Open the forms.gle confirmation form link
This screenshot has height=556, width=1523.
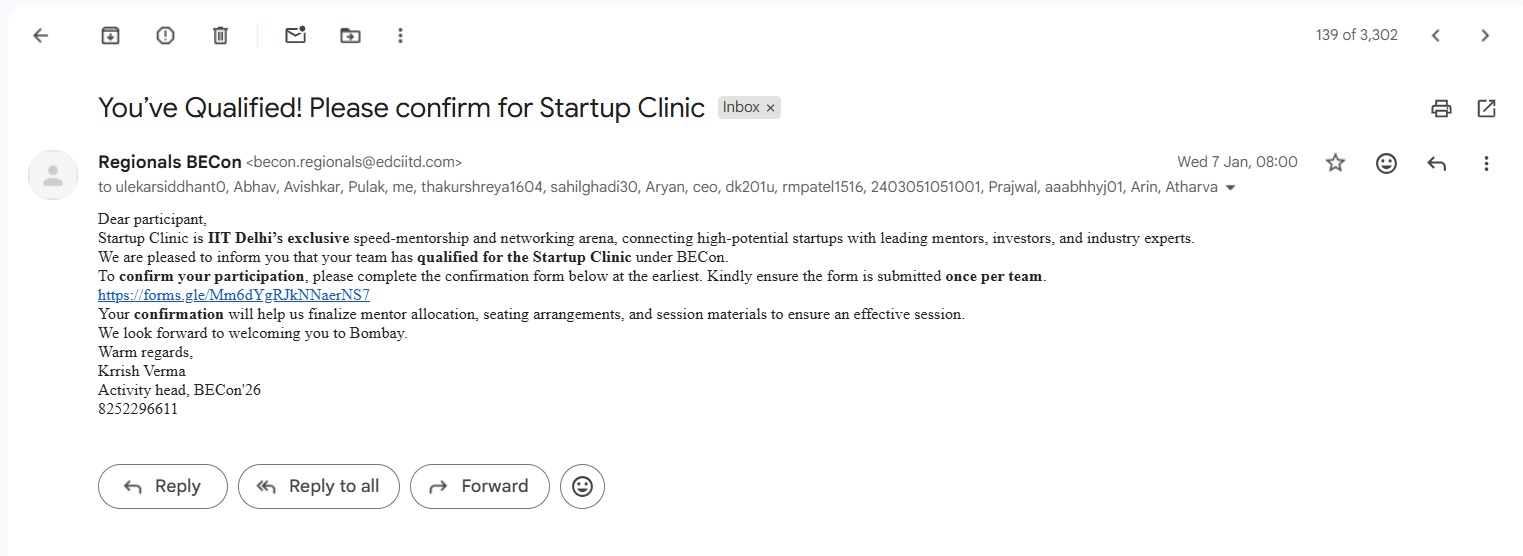pos(234,295)
